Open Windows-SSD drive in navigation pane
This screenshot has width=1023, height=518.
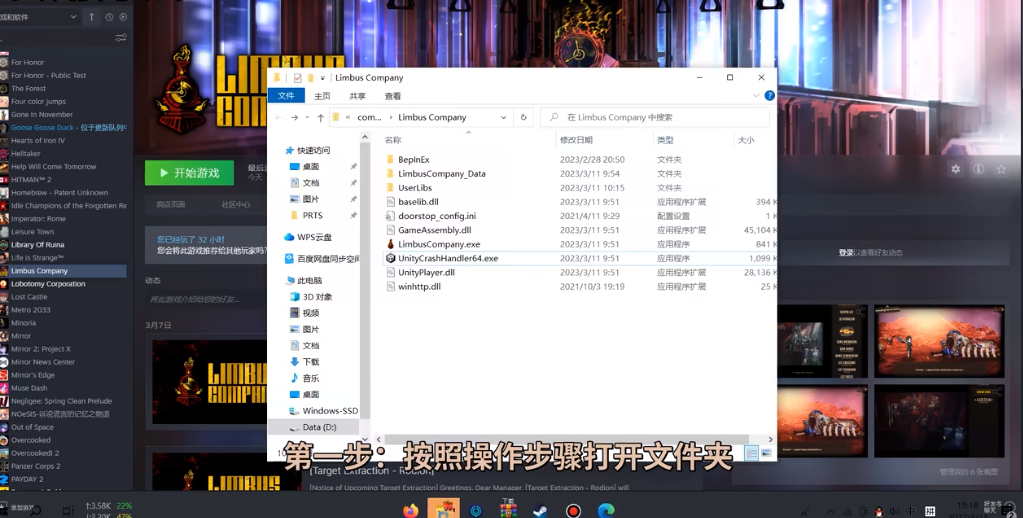[x=329, y=411]
